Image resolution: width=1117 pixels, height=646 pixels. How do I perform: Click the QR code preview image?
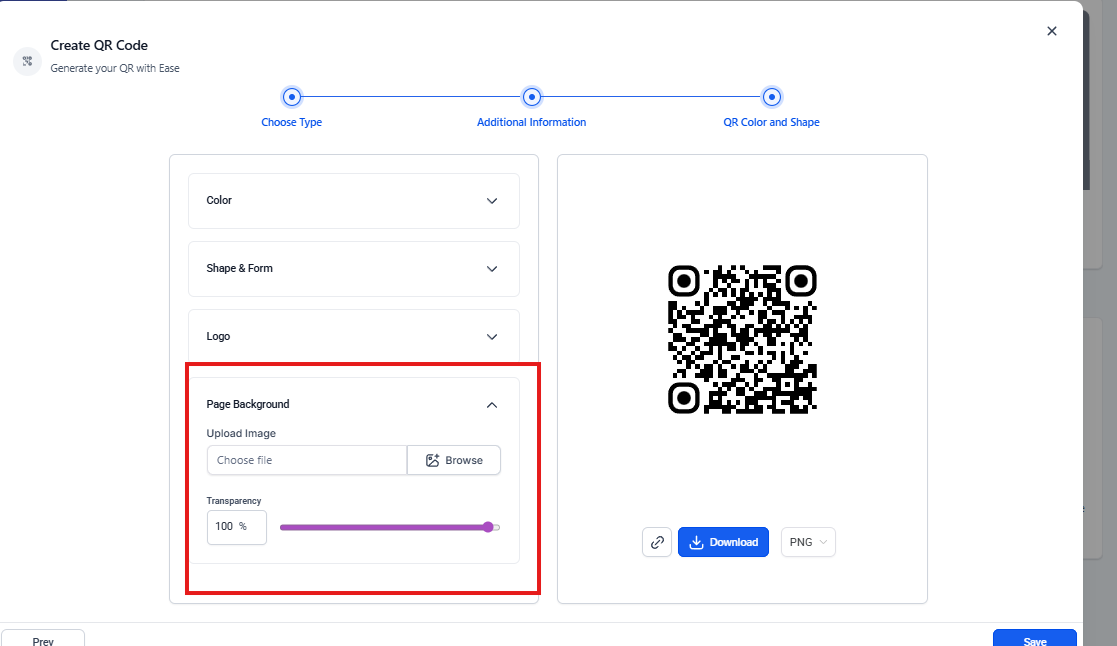742,339
